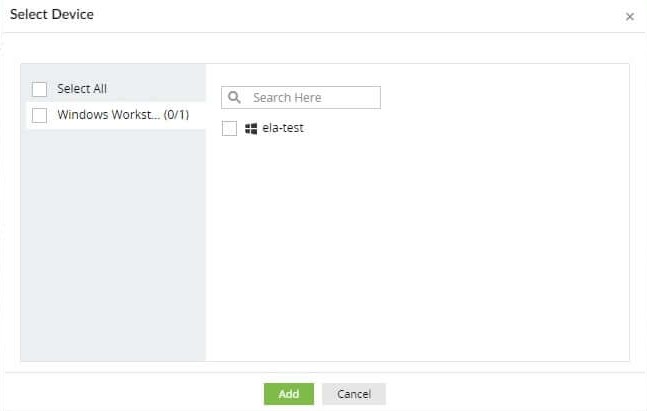647x411 pixels.
Task: Close the Select Device dialog
Action: click(629, 17)
